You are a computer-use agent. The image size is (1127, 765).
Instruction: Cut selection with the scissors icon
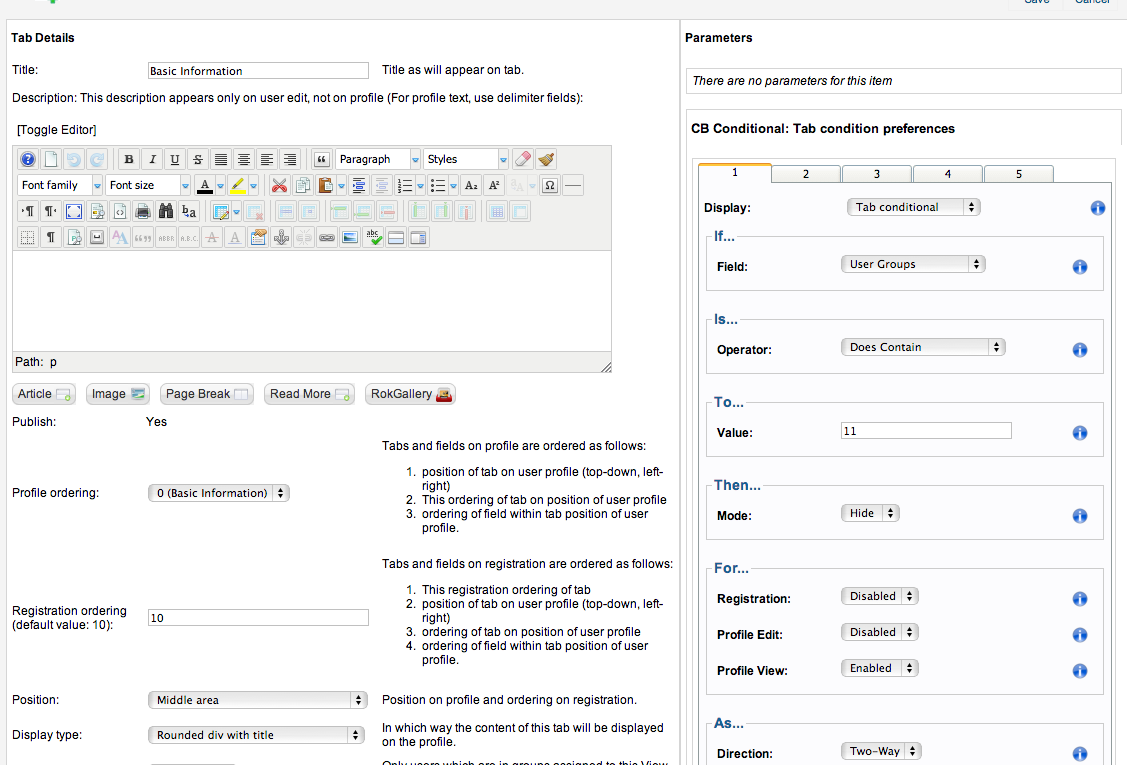click(279, 185)
